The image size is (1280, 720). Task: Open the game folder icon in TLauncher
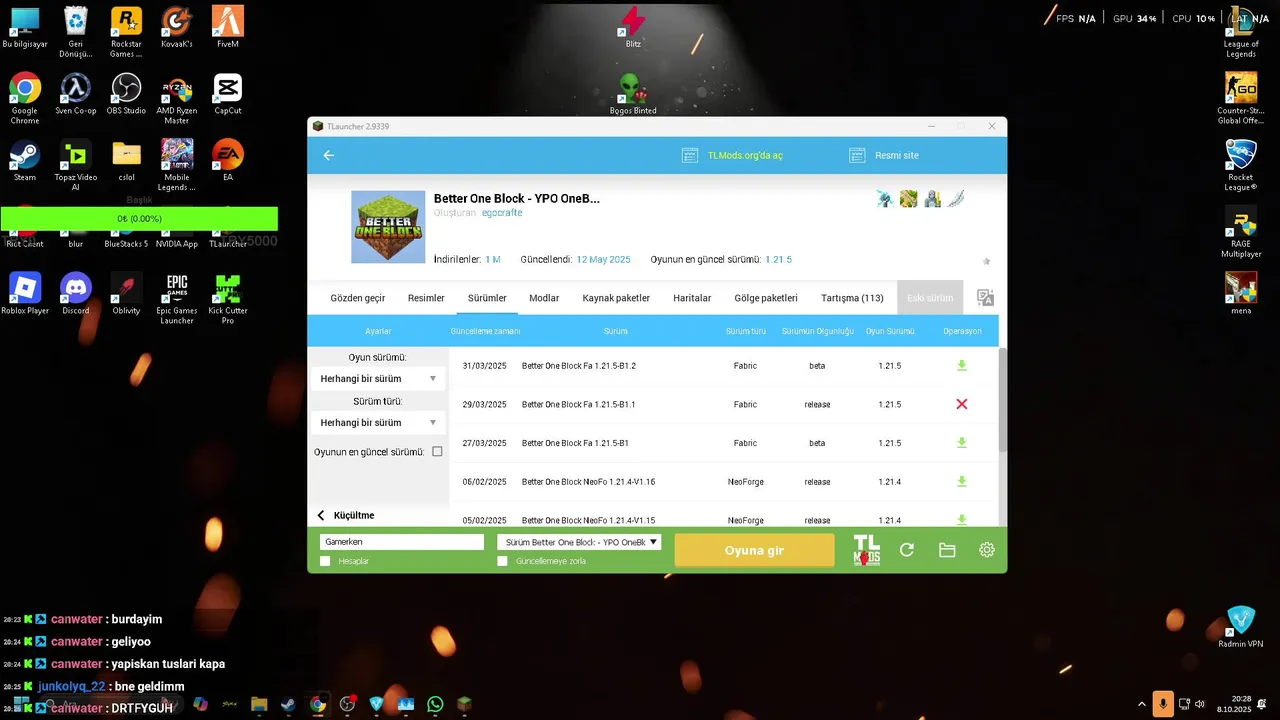947,550
